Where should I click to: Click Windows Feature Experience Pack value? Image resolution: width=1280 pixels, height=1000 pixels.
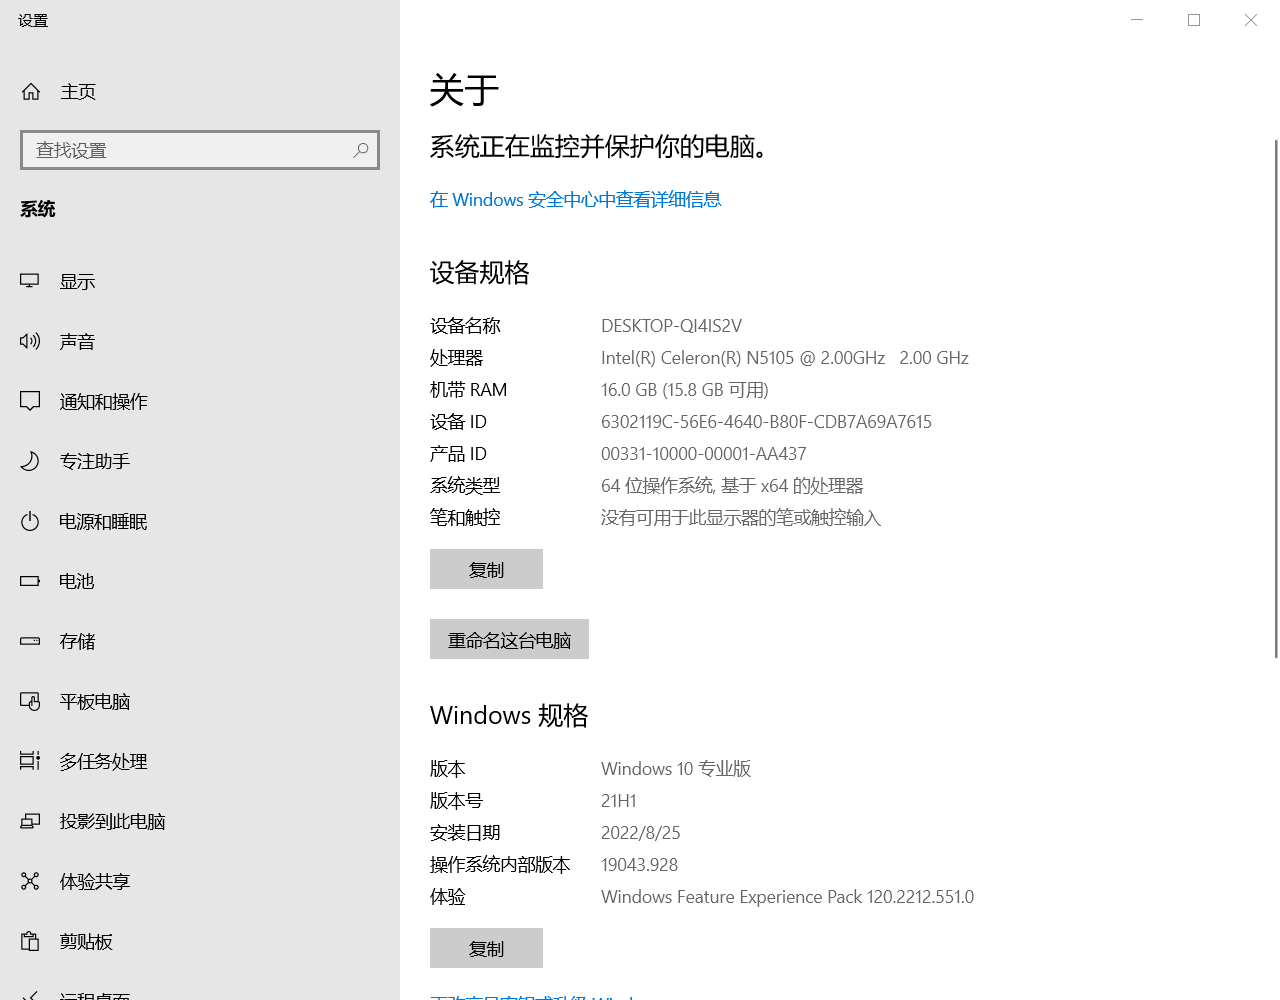(788, 897)
